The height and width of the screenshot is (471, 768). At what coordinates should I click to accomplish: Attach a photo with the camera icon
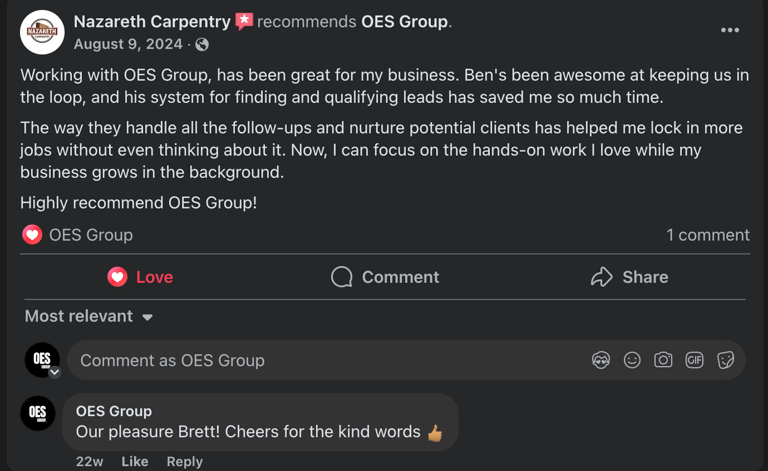[663, 360]
